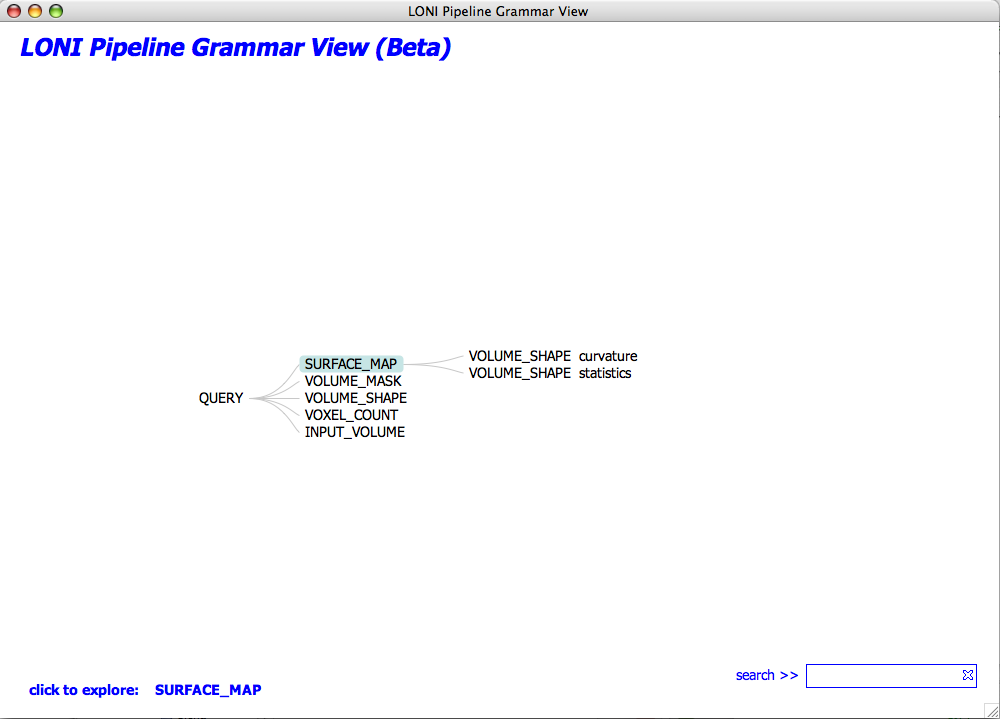This screenshot has width=1000, height=719.
Task: Select the VOXEL_COUNT node
Action: click(351, 415)
